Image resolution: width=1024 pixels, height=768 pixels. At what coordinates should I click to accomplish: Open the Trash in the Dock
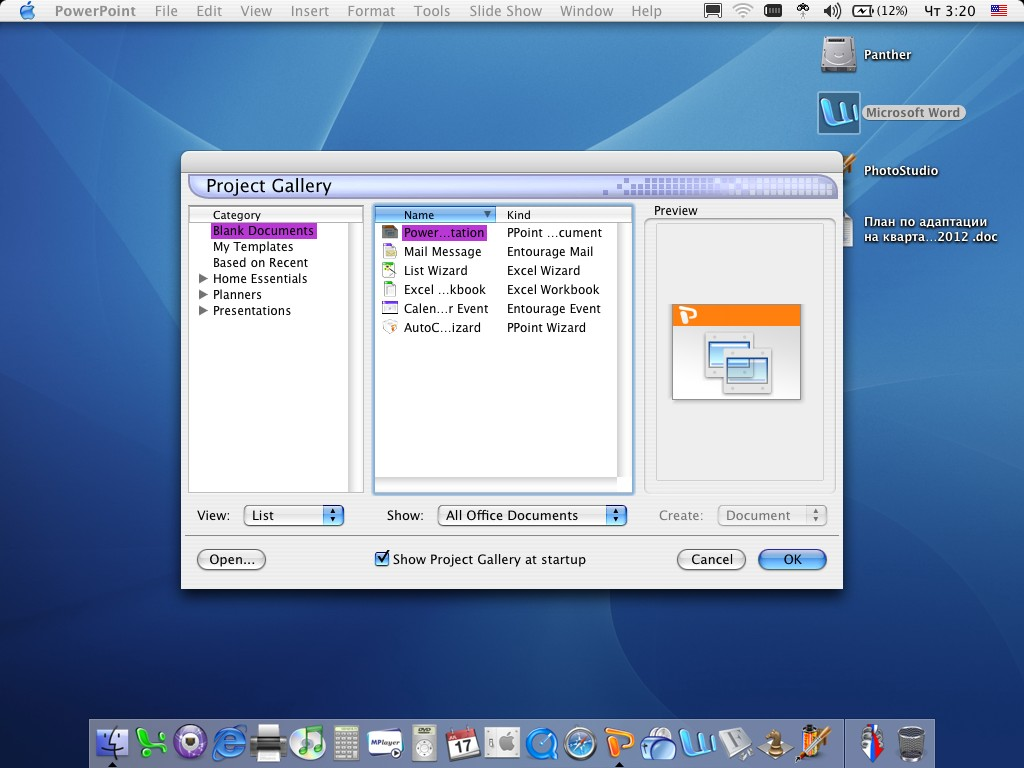click(911, 743)
